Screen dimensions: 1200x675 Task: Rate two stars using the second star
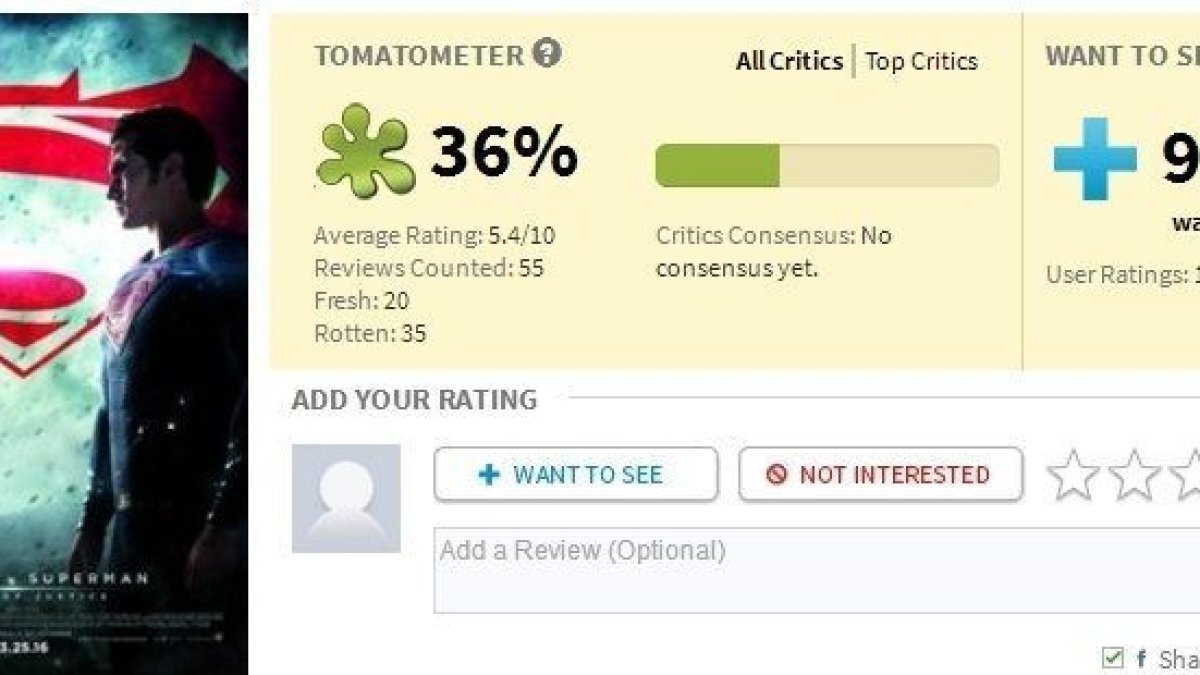pos(1135,475)
